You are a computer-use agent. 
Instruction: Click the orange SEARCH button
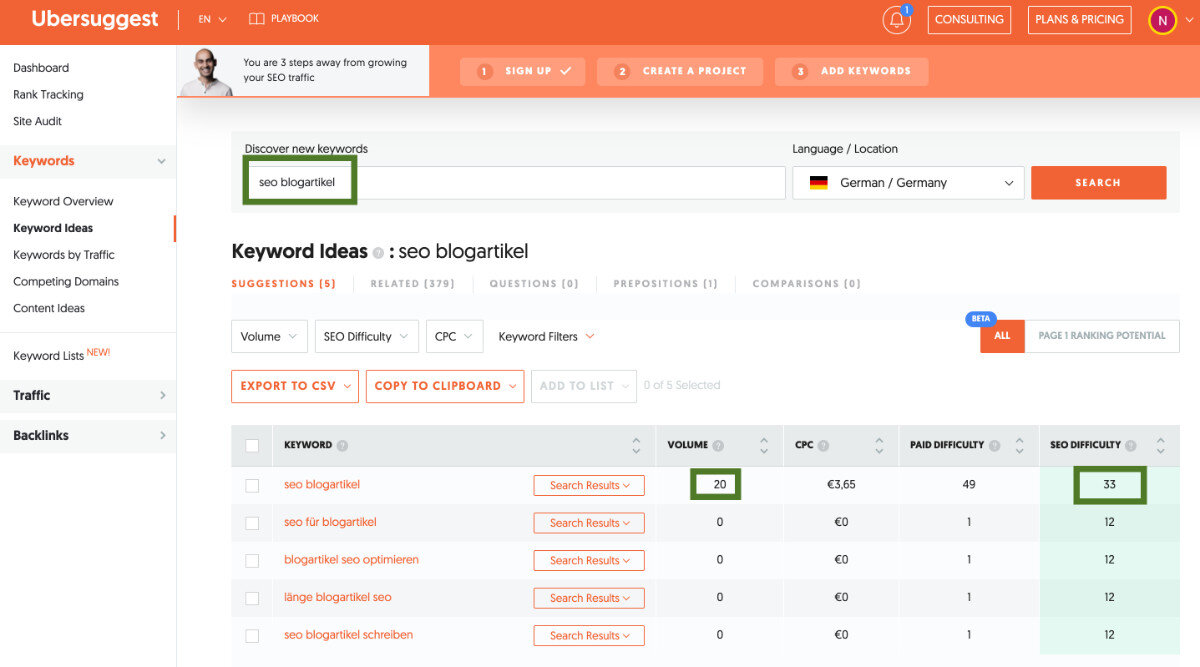coord(1098,183)
